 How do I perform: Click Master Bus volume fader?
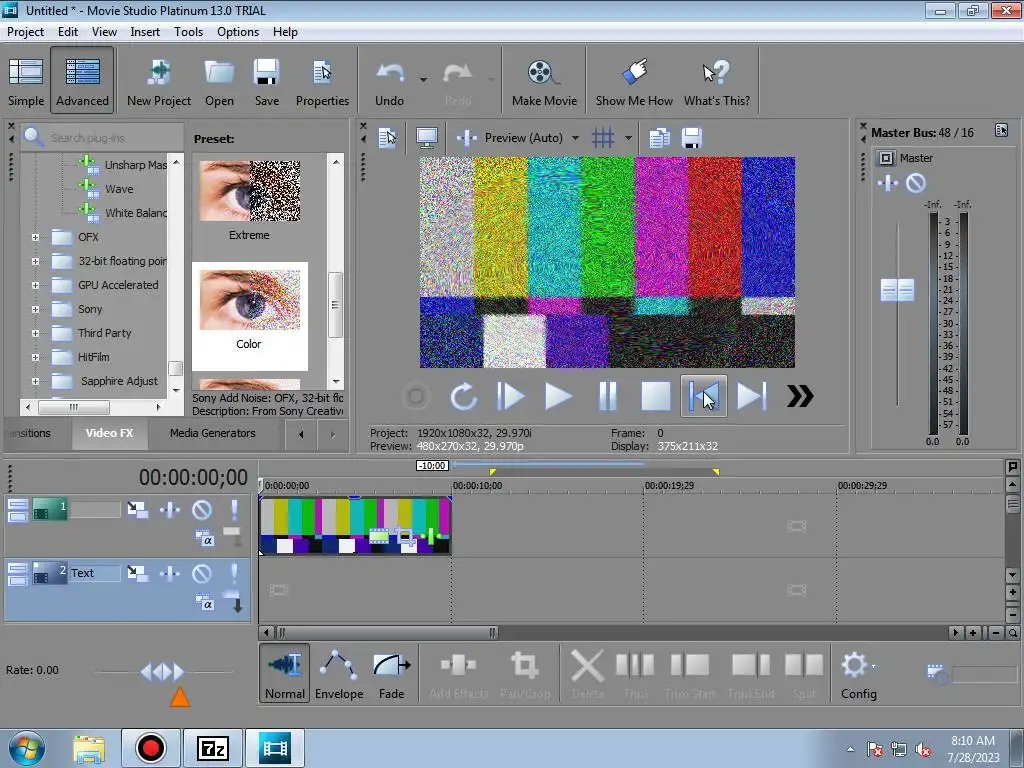coord(897,290)
